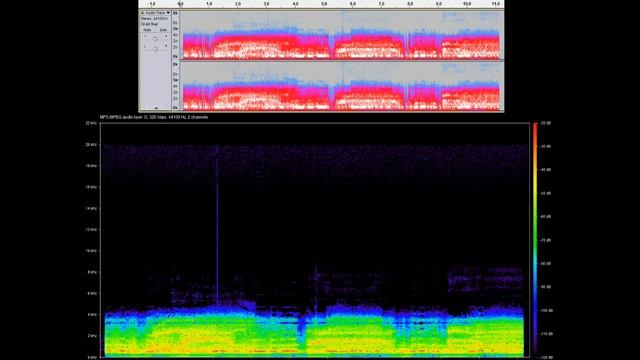Click the 9.0 second mark on the timeline ruler
This screenshot has height=360, width=640.
pyautogui.click(x=439, y=4)
